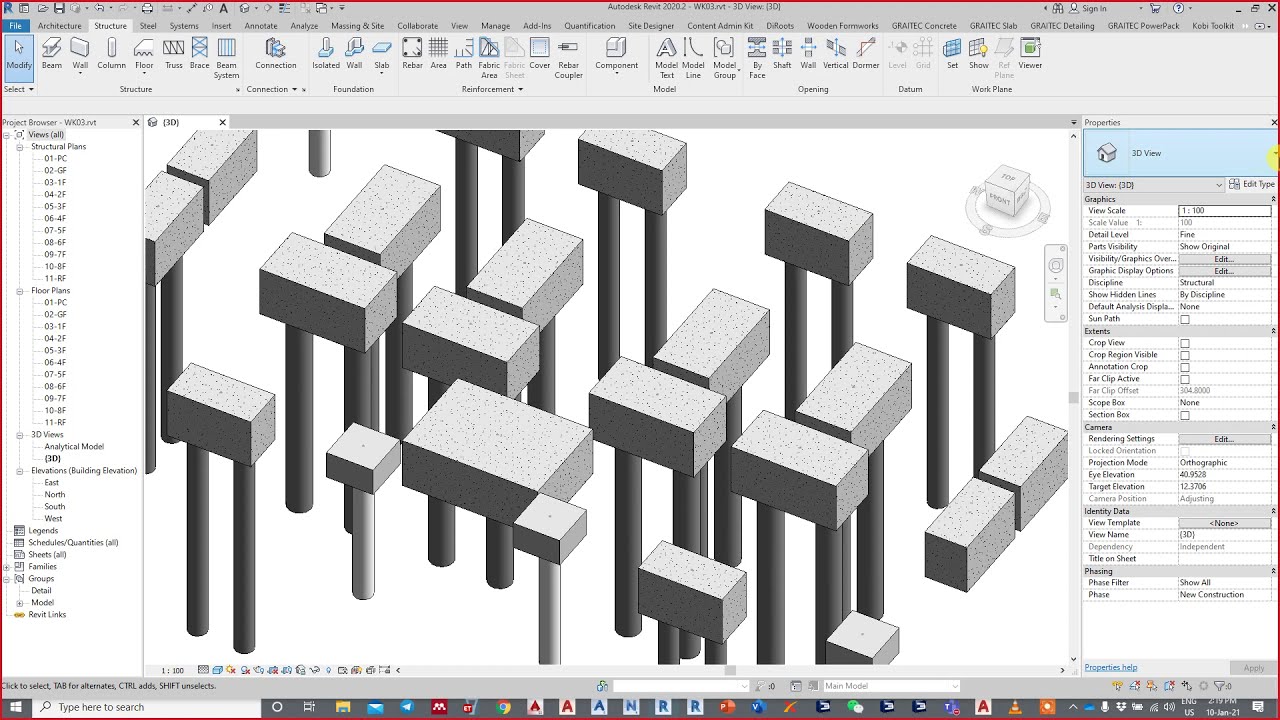Collapse the Floor Plans tree node
Viewport: 1280px width, 720px height.
pyautogui.click(x=19, y=291)
